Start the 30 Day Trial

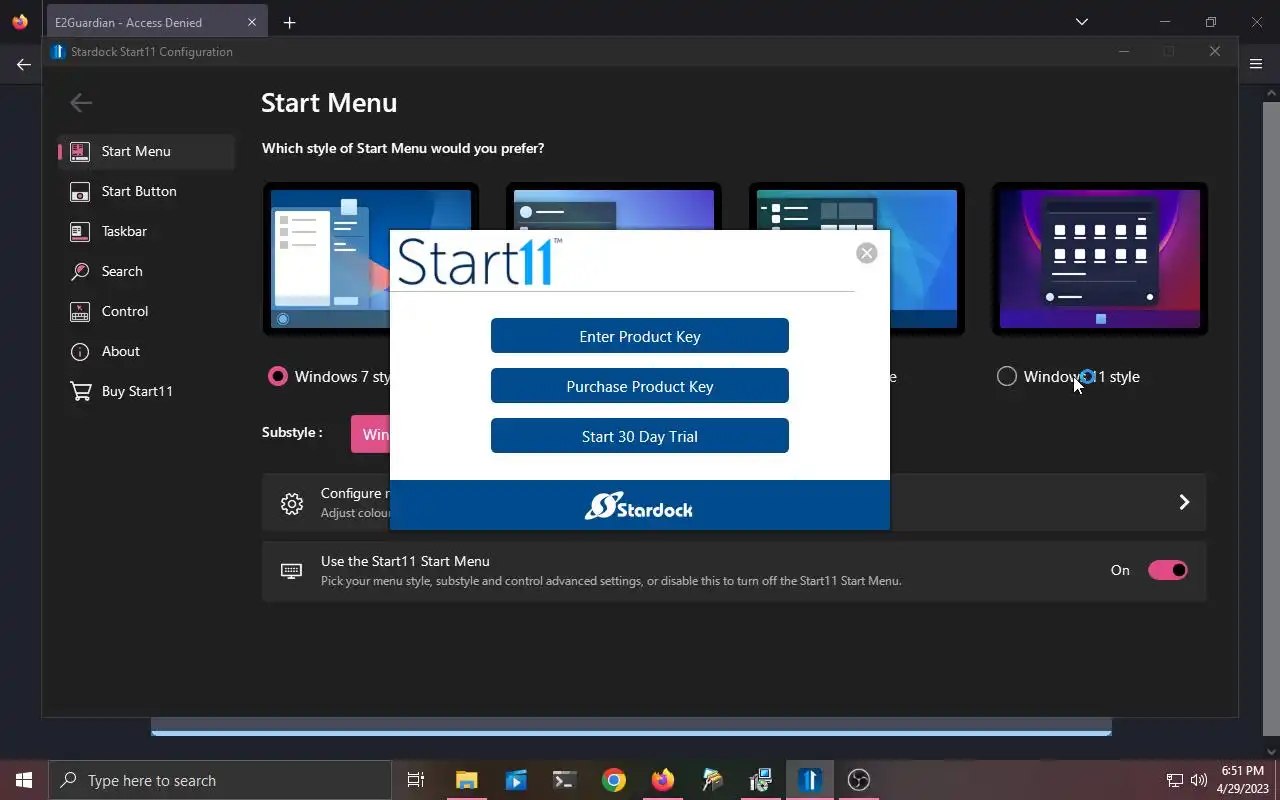pos(640,436)
